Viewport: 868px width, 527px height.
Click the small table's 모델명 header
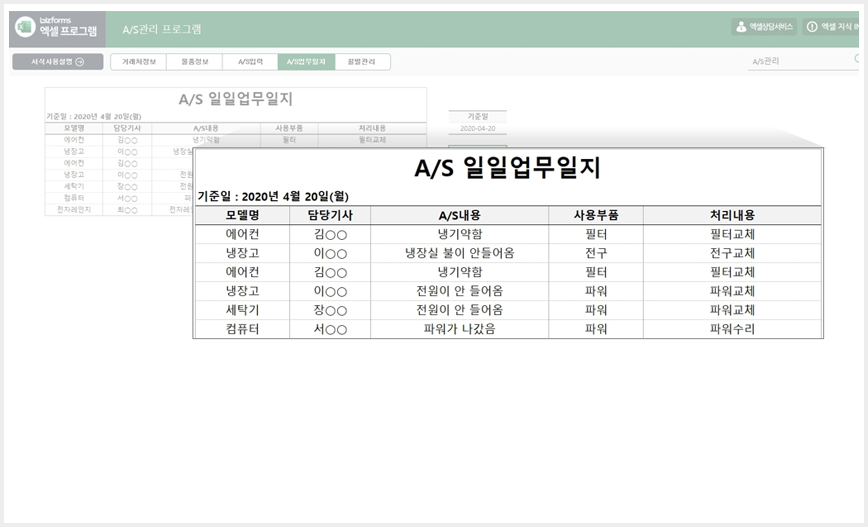coord(74,128)
